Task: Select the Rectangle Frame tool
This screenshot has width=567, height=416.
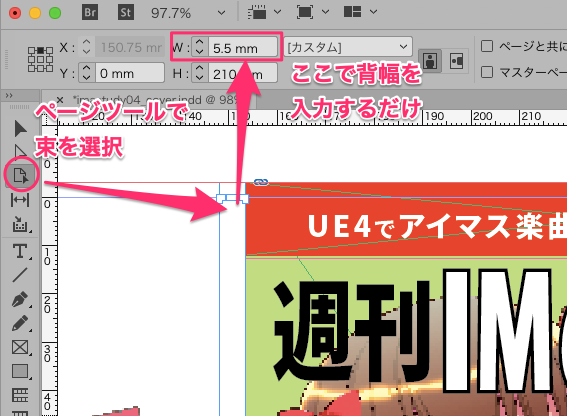Action: [x=20, y=347]
